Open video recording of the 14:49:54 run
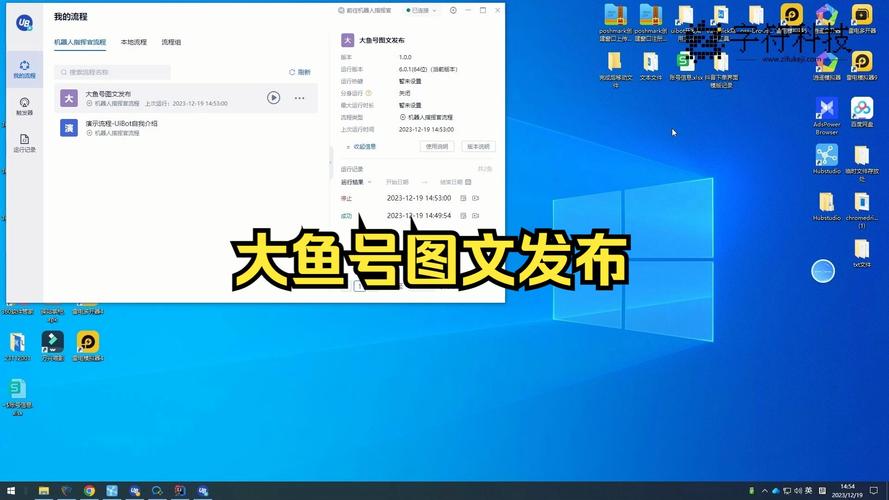Image resolution: width=889 pixels, height=500 pixels. pyautogui.click(x=476, y=215)
